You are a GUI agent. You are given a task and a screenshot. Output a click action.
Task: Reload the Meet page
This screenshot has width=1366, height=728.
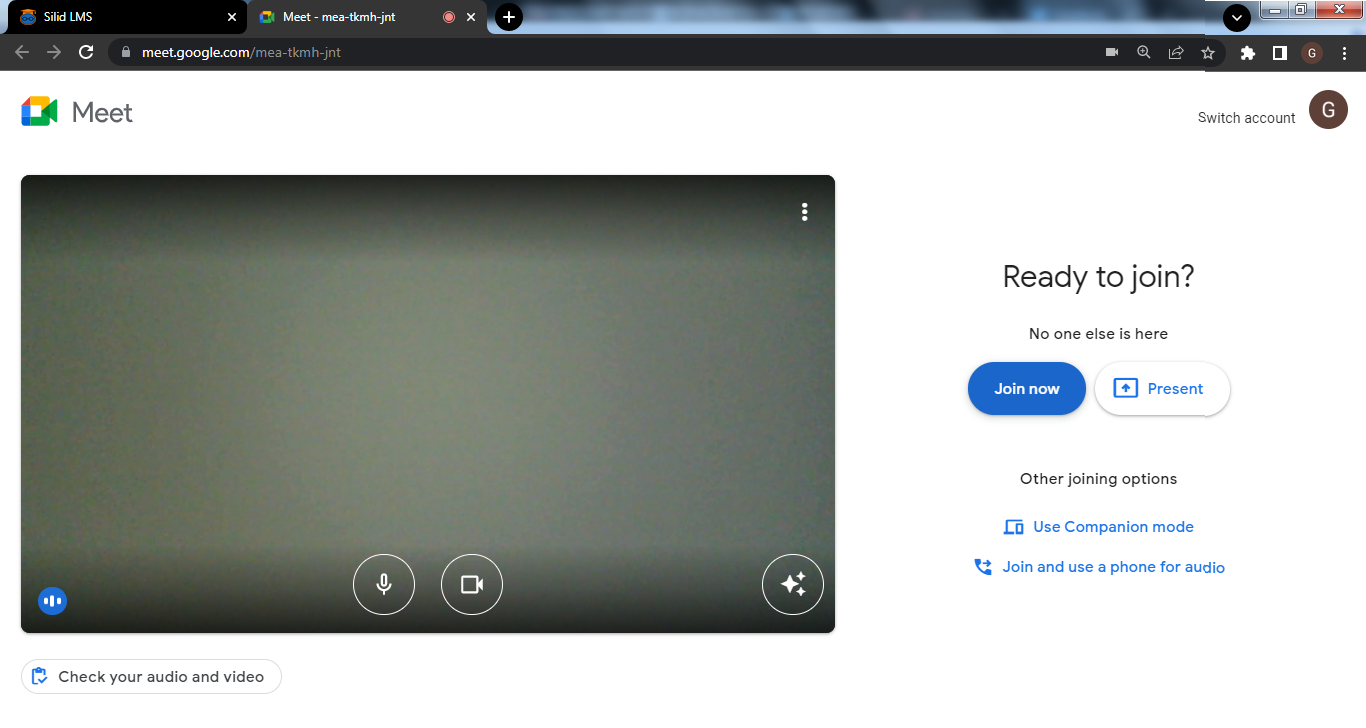point(86,52)
